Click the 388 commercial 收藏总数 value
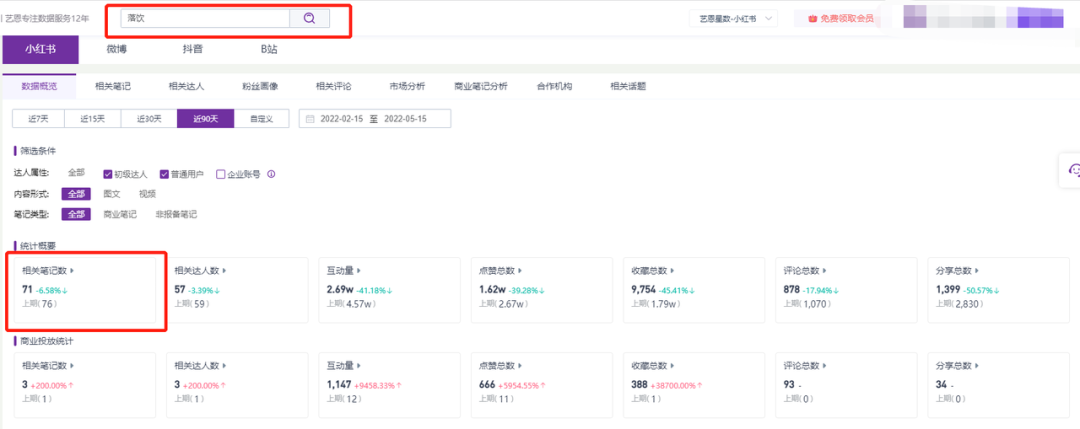Image resolution: width=1080 pixels, height=429 pixels. coord(639,384)
